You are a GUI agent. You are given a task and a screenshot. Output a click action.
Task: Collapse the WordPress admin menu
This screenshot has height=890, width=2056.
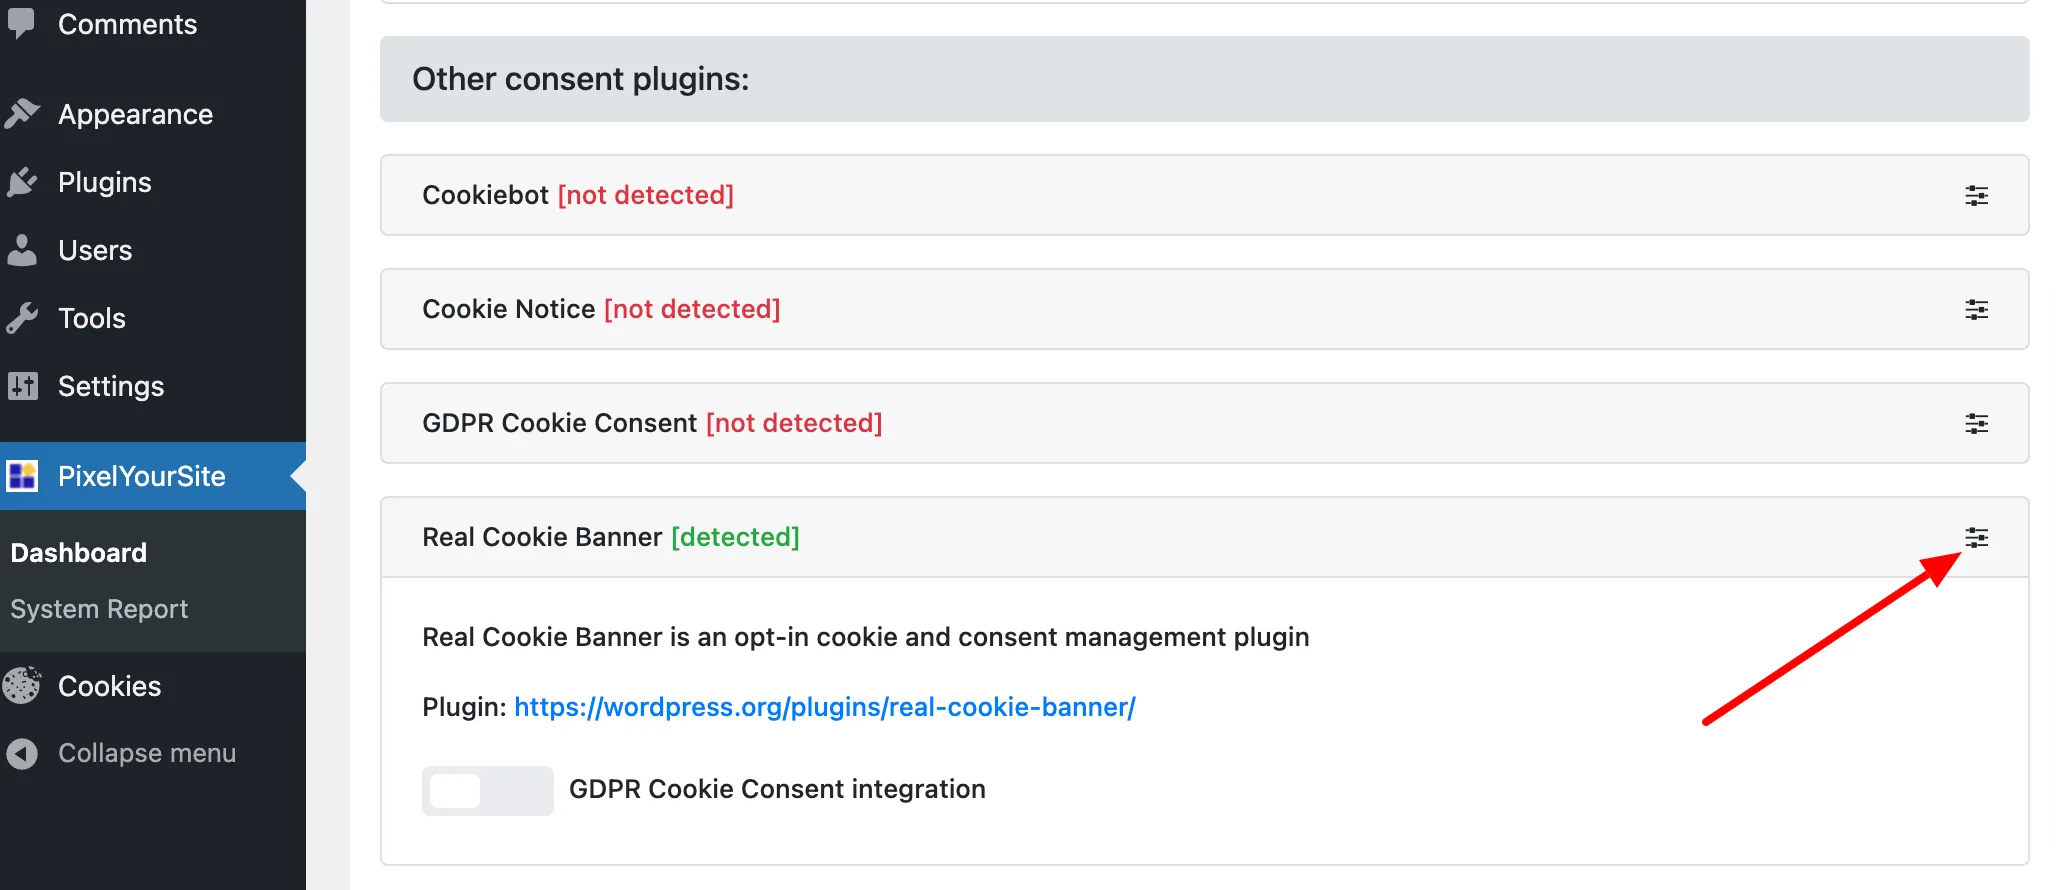pos(146,753)
